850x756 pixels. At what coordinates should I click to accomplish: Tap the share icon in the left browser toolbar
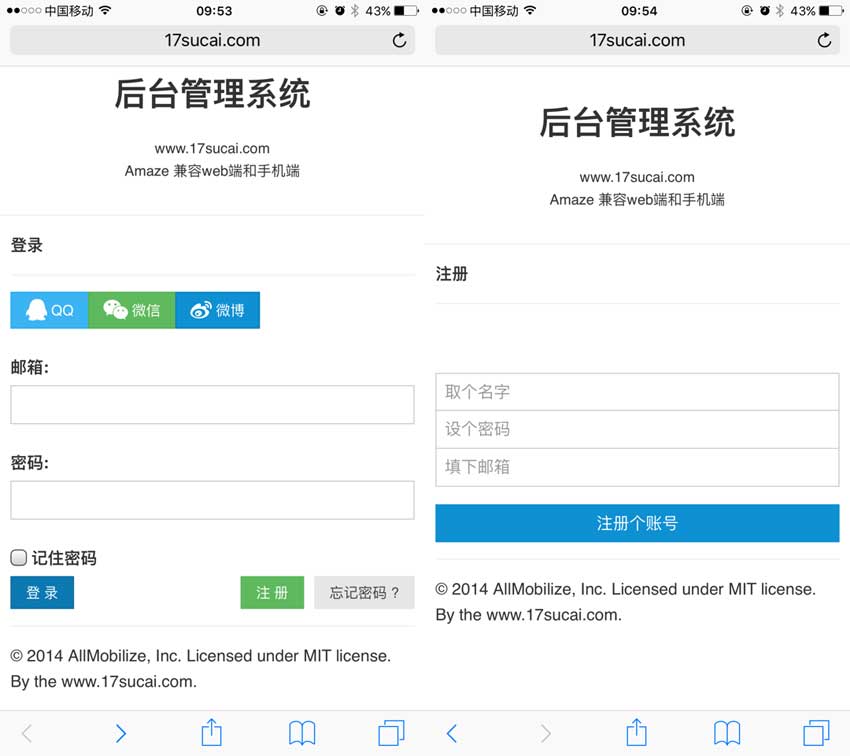(211, 733)
